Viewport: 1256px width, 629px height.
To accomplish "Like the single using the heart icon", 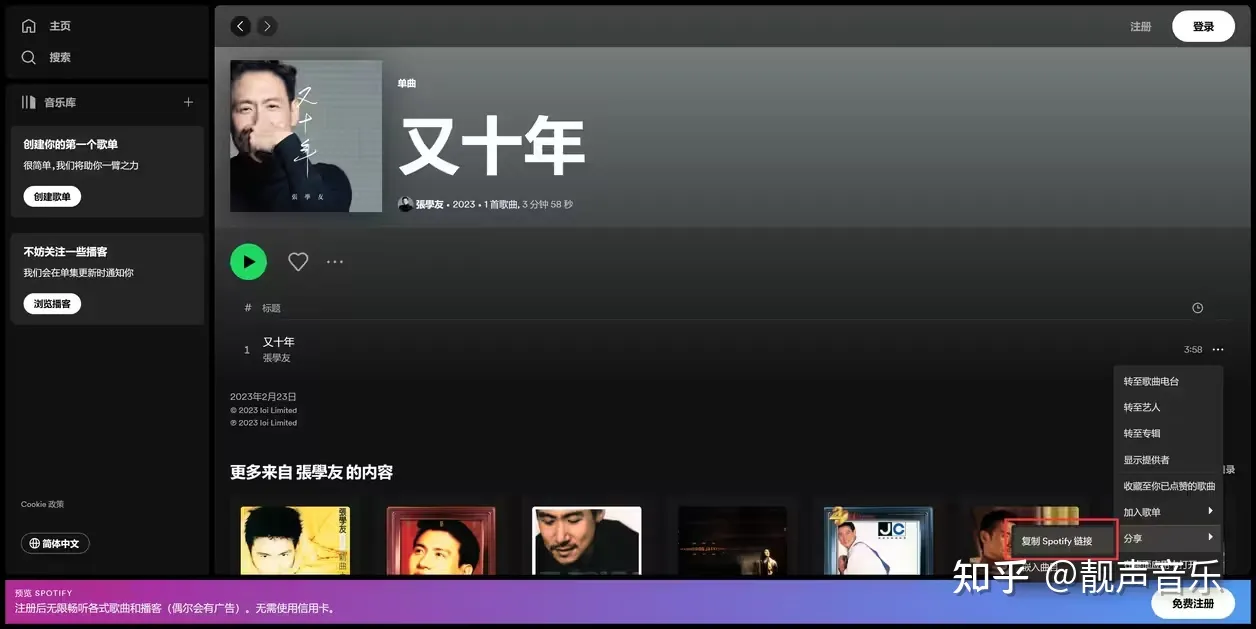I will (298, 262).
